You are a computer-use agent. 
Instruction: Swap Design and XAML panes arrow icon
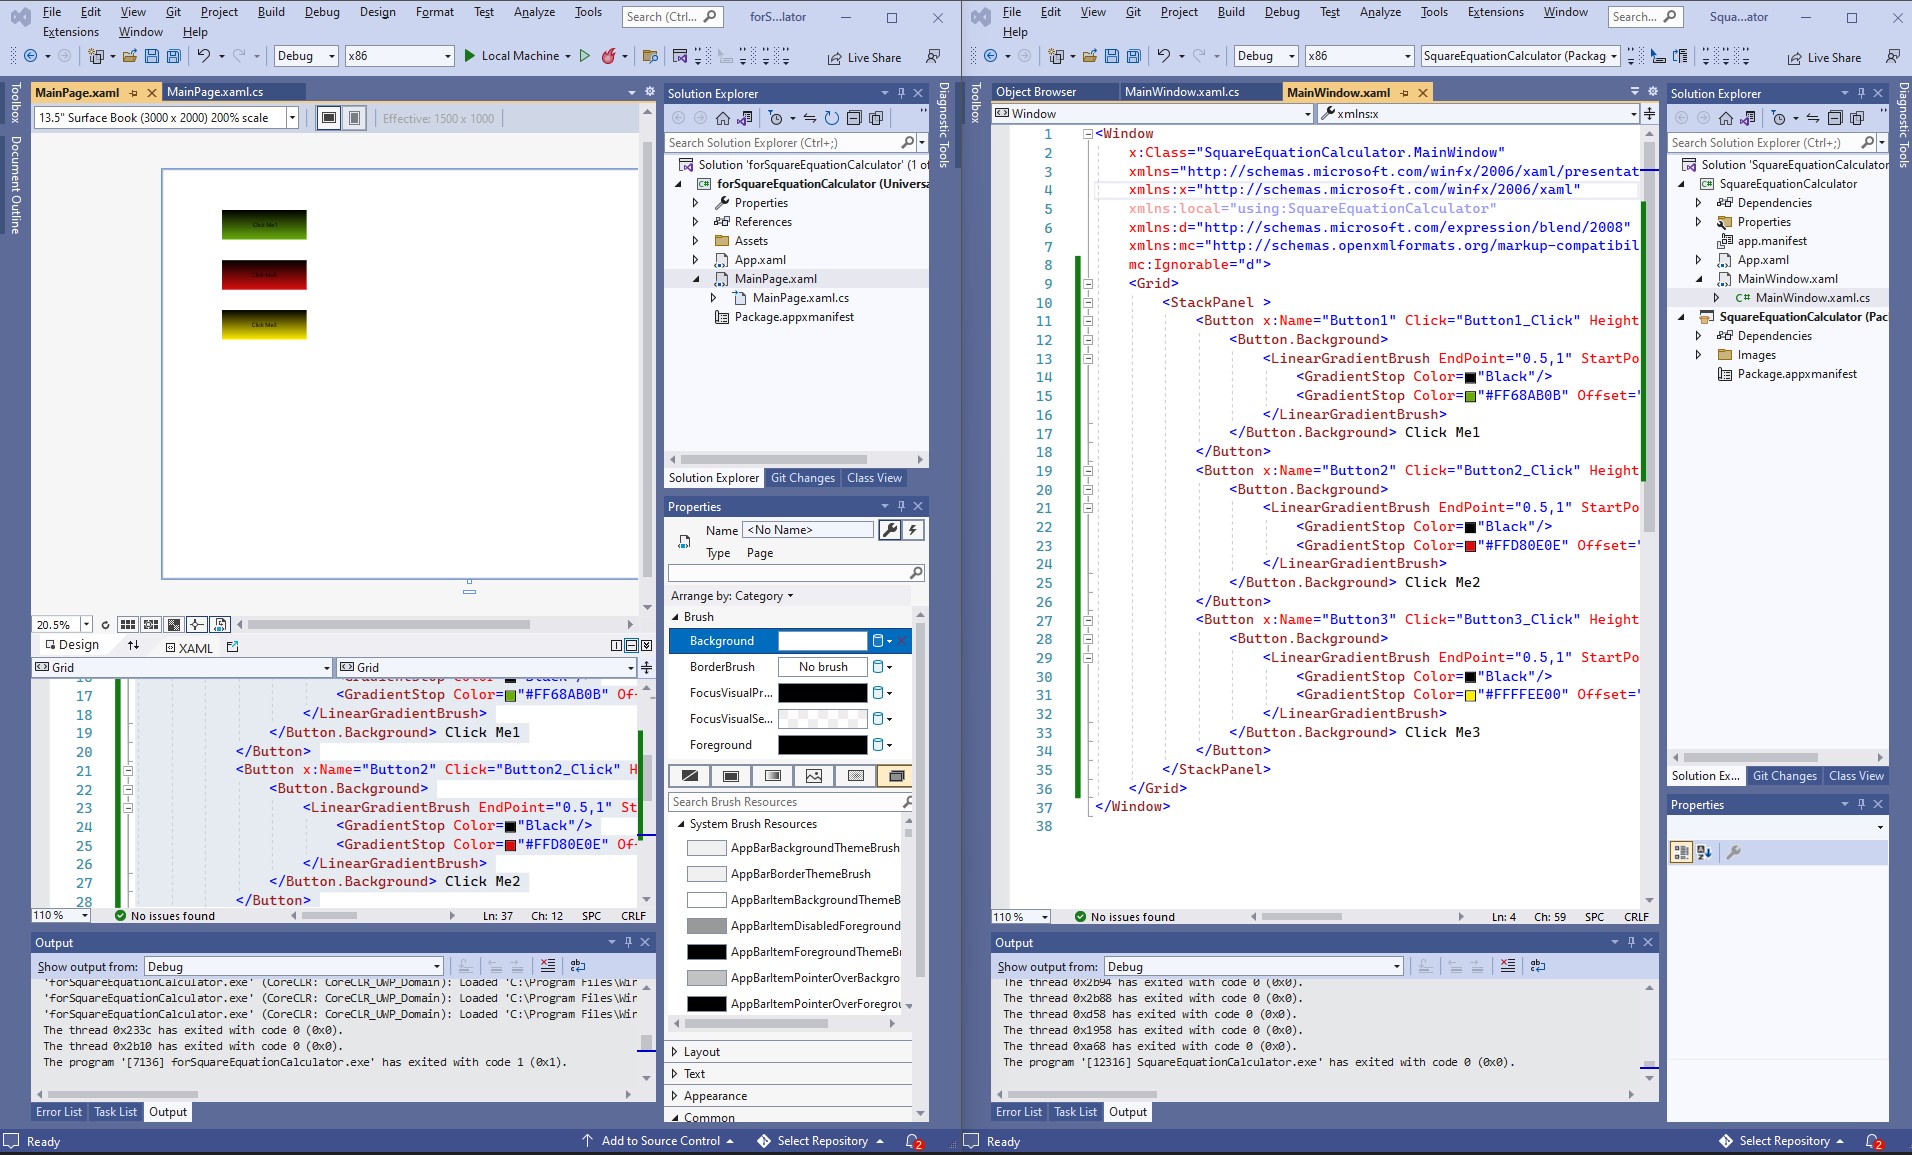pos(133,646)
